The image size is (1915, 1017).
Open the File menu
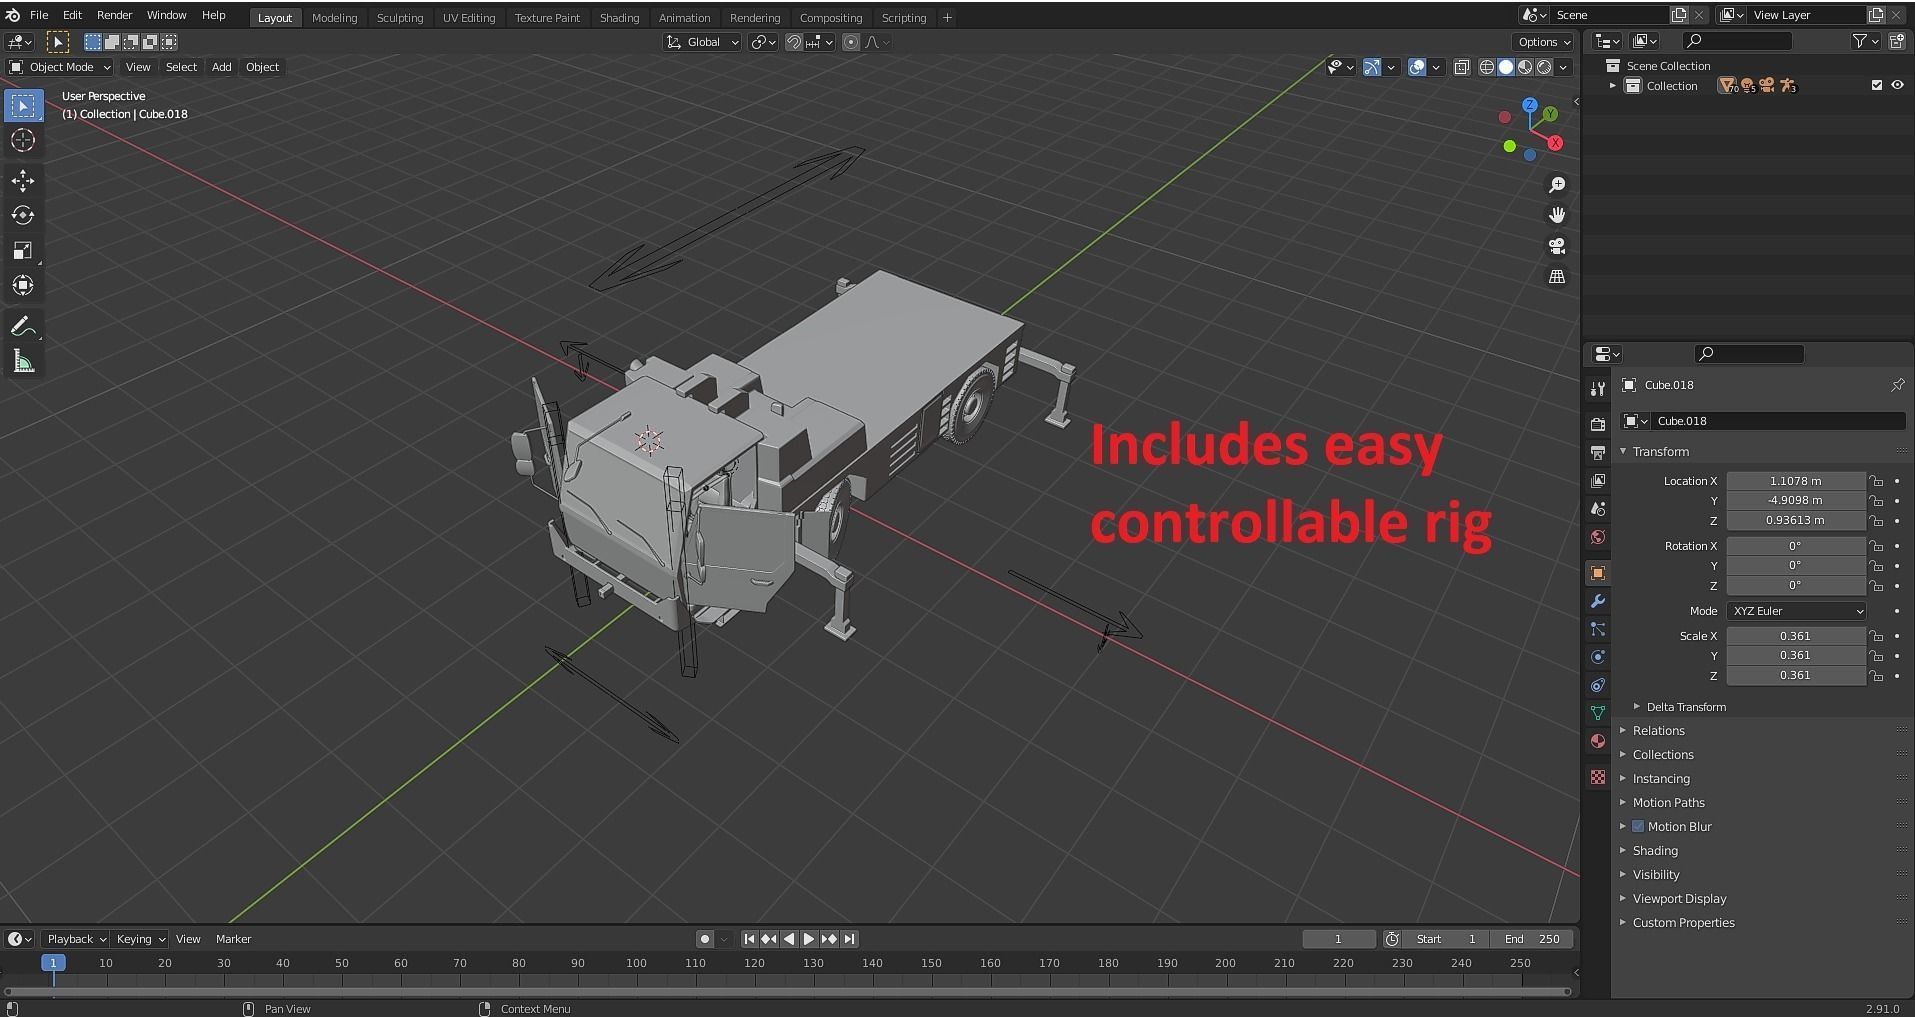coord(39,15)
